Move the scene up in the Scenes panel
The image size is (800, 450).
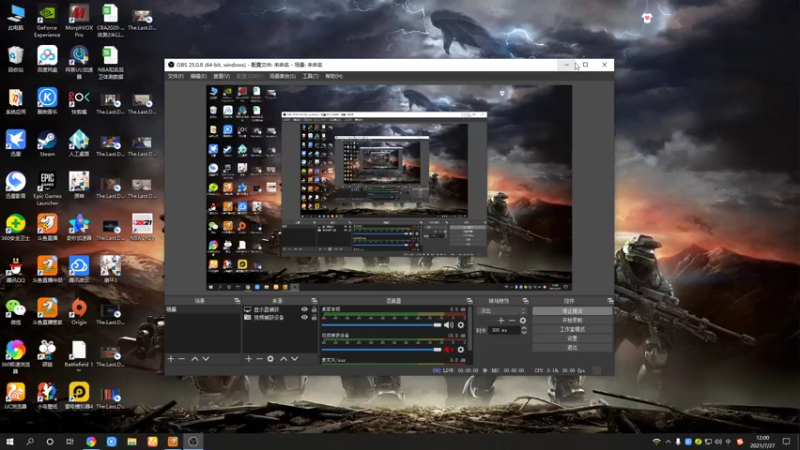tap(194, 359)
